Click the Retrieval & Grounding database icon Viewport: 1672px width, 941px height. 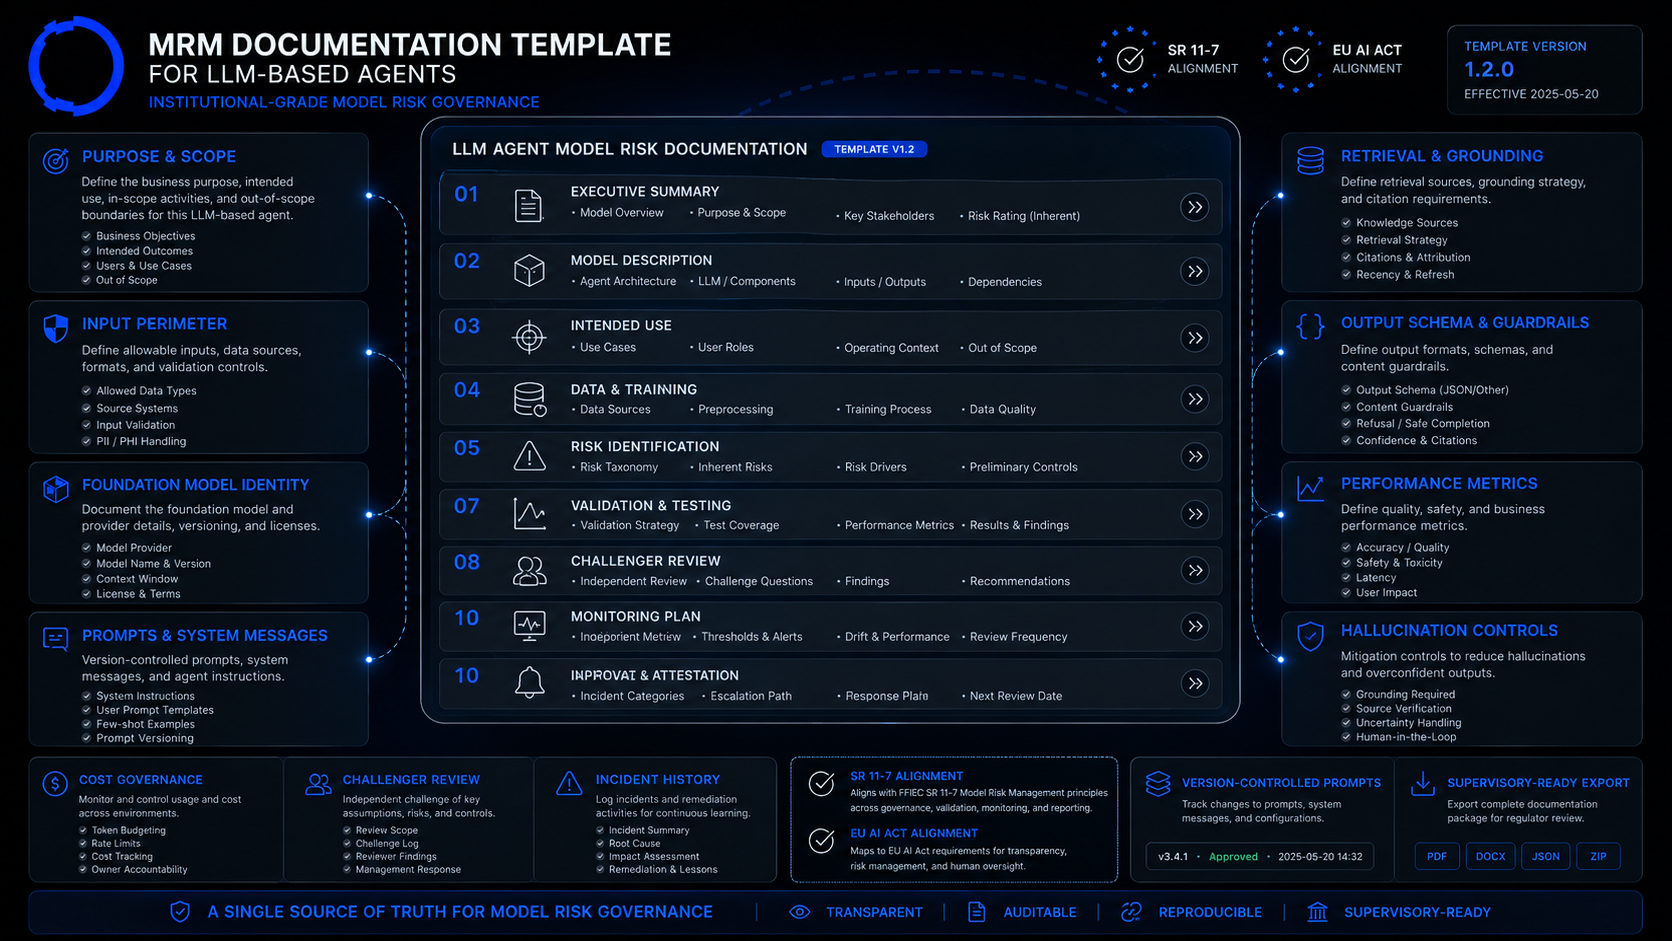1310,161
